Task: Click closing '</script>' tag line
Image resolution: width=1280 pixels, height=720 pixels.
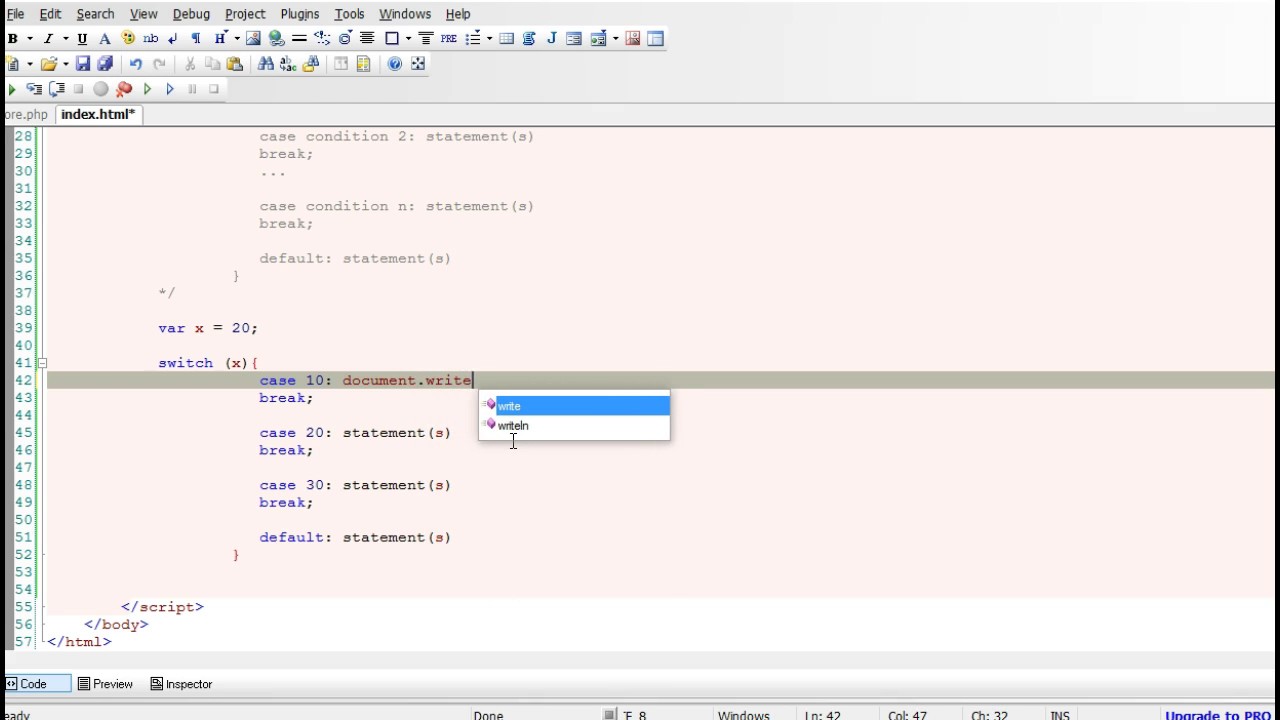Action: click(162, 607)
